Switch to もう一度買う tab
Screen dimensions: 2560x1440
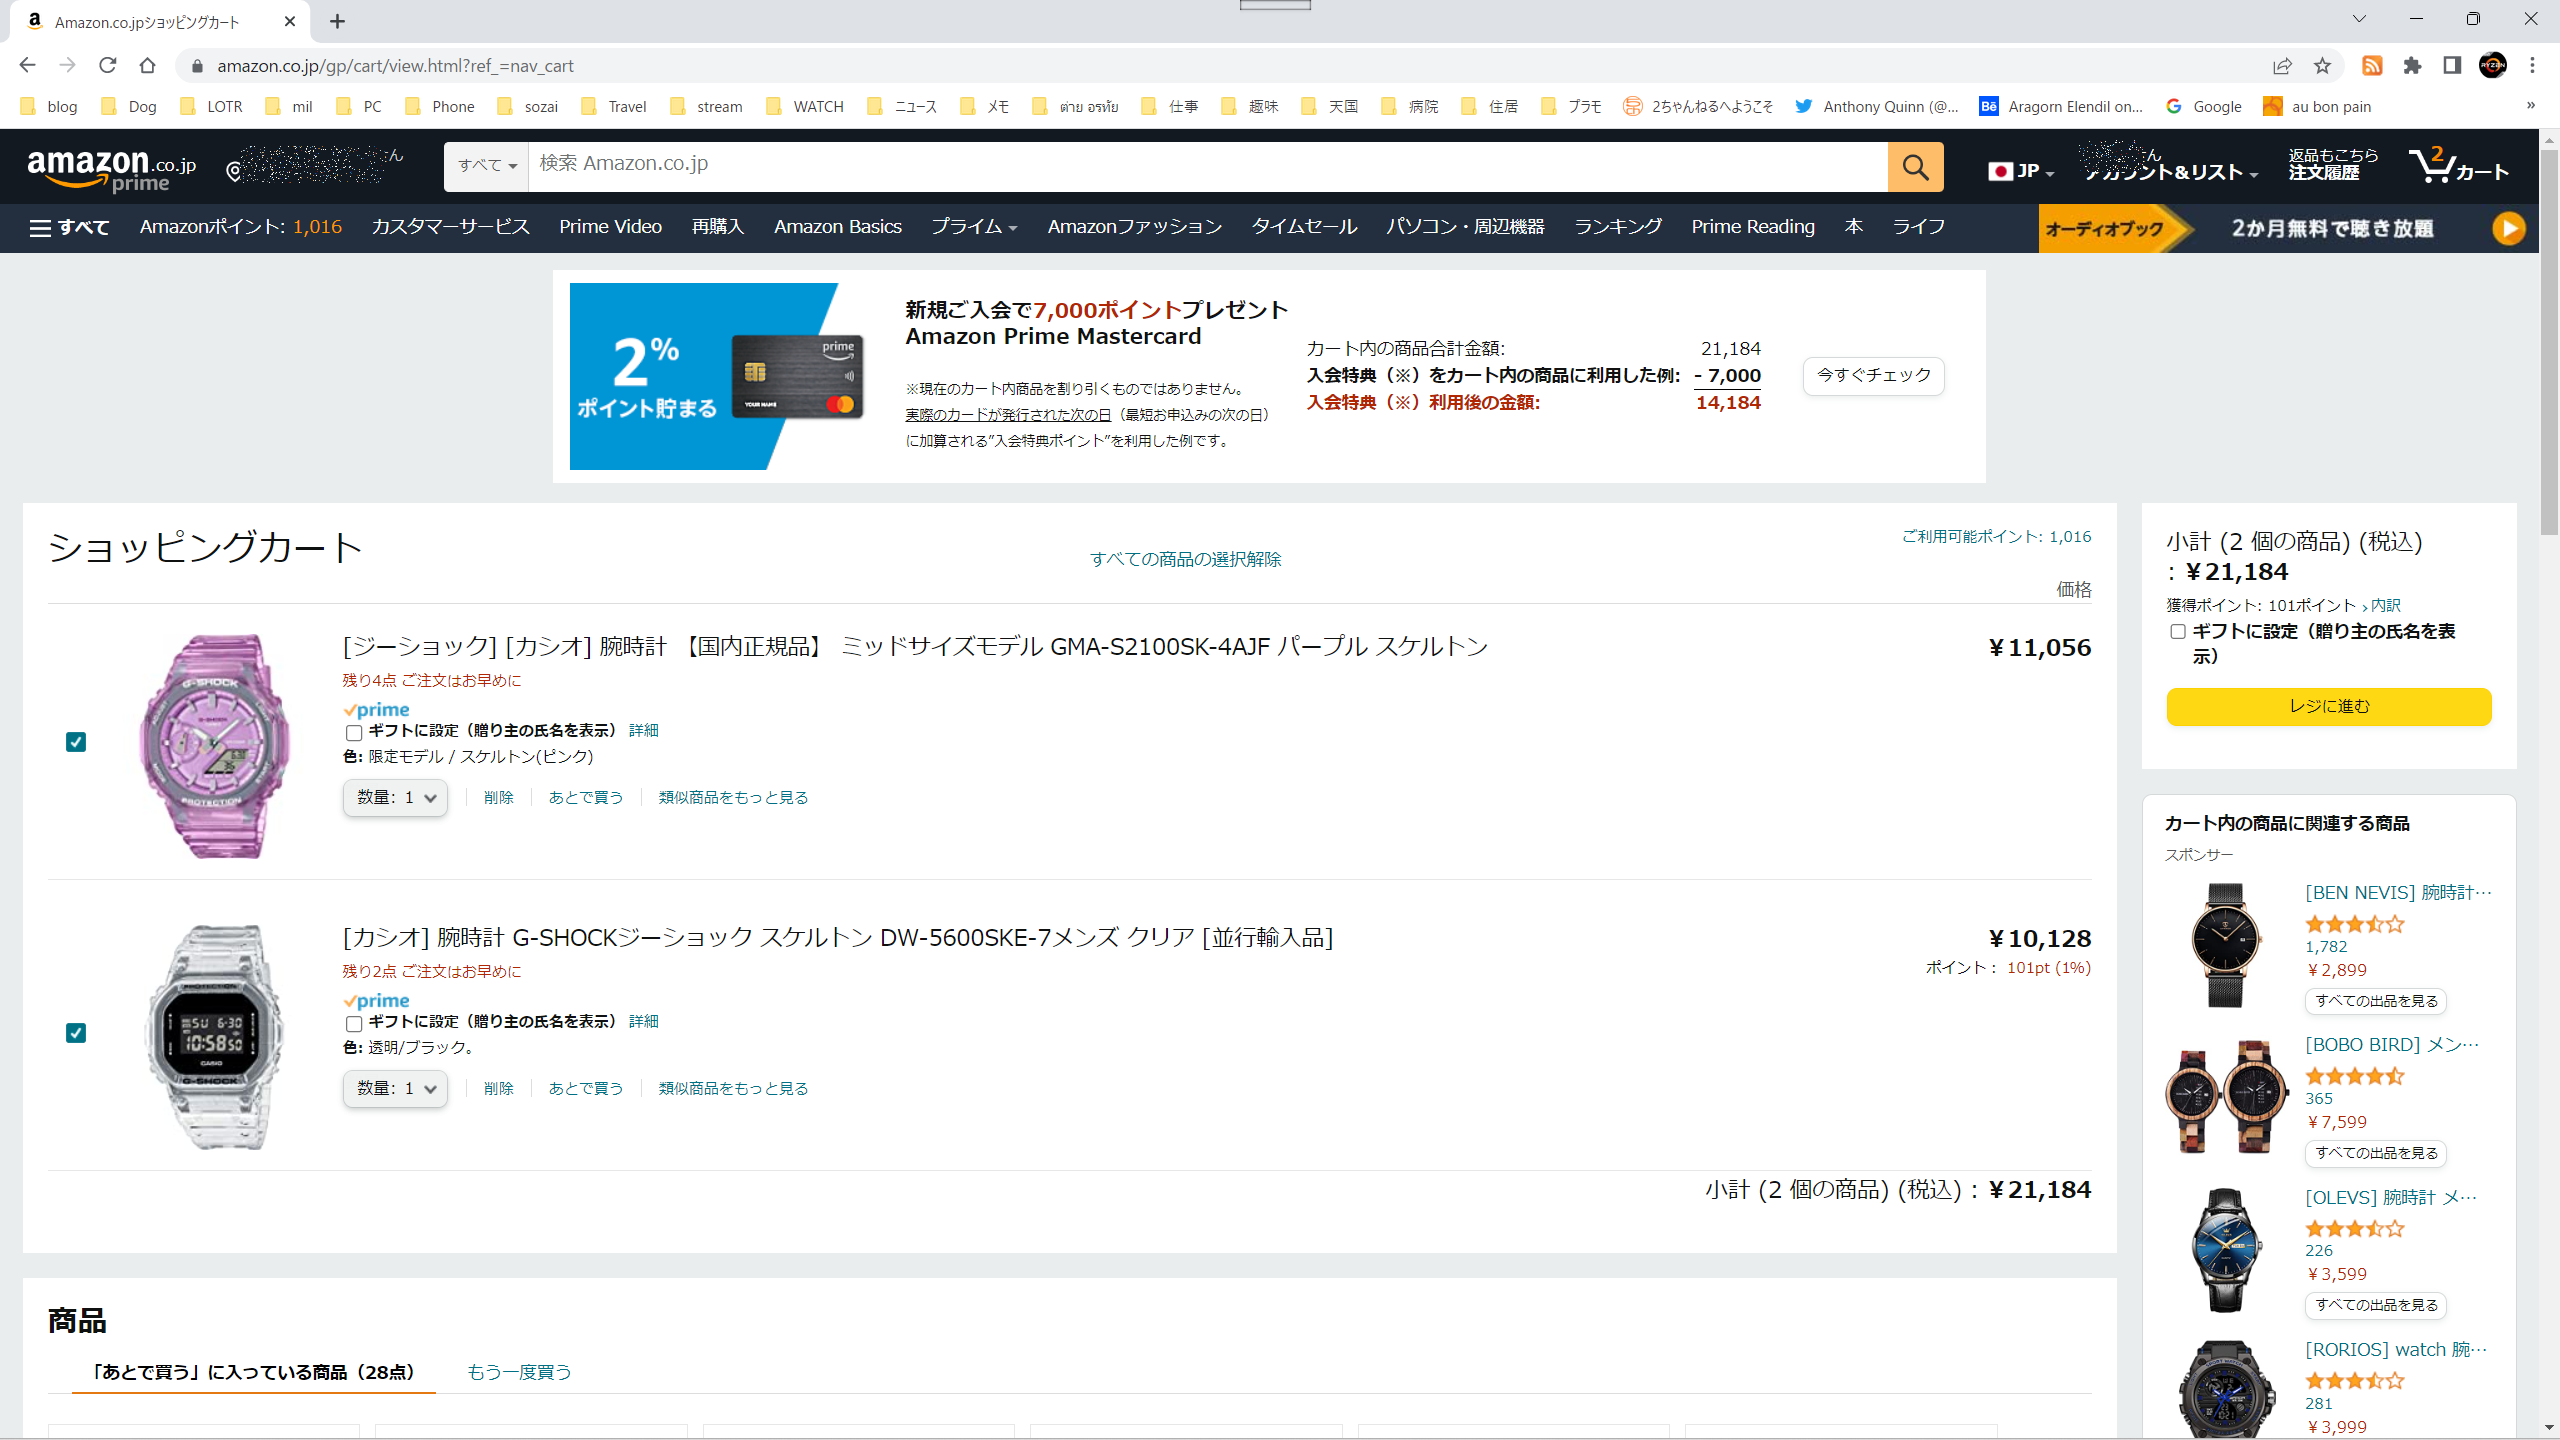(519, 1372)
